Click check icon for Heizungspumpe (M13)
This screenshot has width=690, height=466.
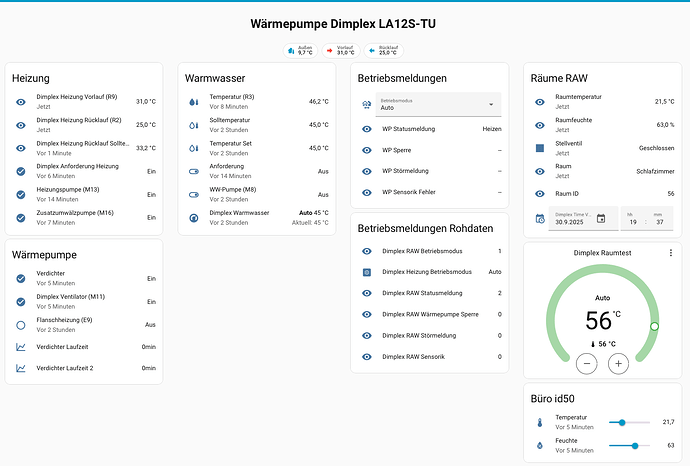coord(21,194)
